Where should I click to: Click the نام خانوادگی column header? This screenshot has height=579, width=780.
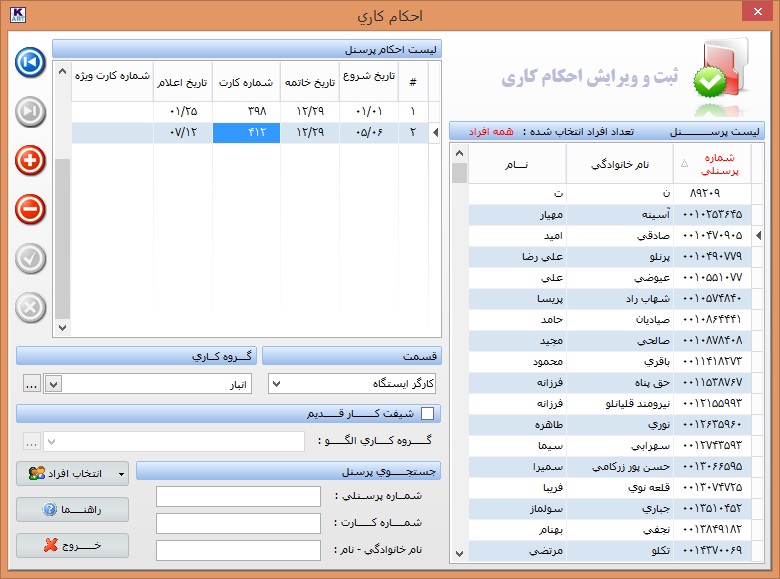point(619,164)
